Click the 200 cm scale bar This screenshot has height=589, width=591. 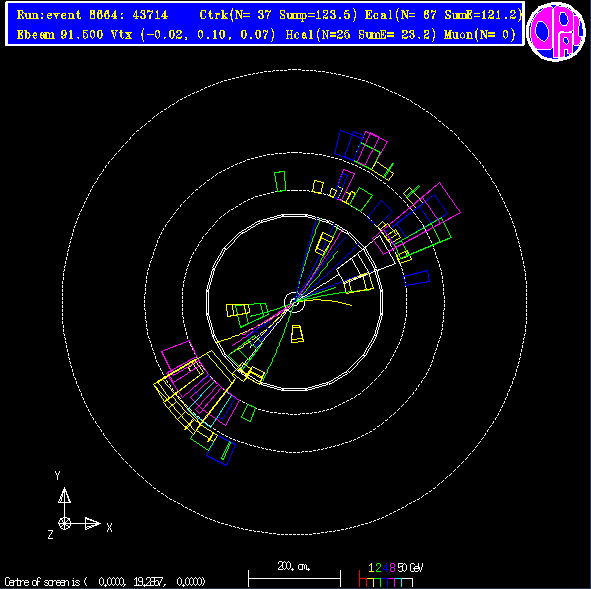tap(294, 578)
